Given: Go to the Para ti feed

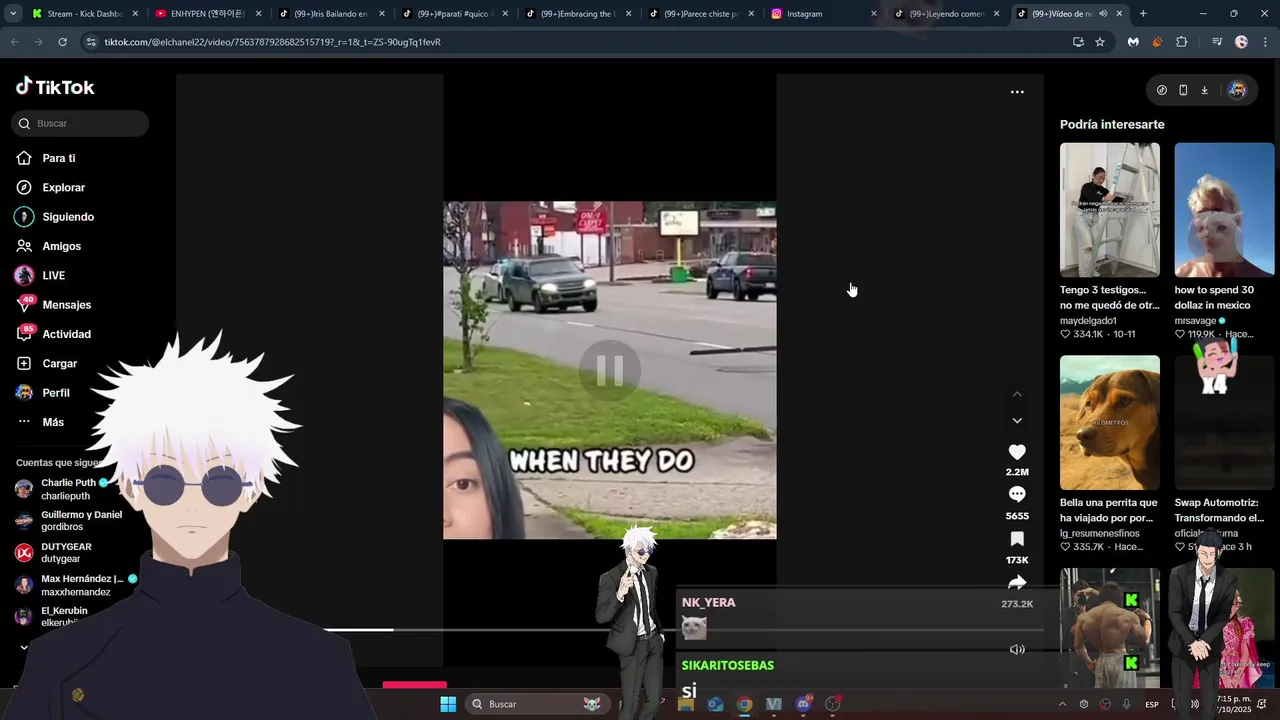Looking at the screenshot, I should pyautogui.click(x=58, y=158).
